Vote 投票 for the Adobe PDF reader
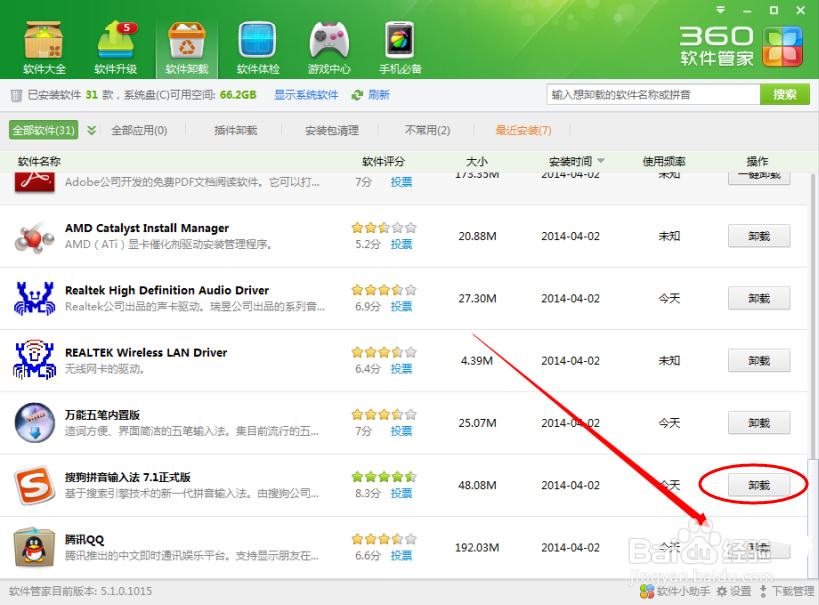Image resolution: width=819 pixels, height=605 pixels. pyautogui.click(x=401, y=182)
